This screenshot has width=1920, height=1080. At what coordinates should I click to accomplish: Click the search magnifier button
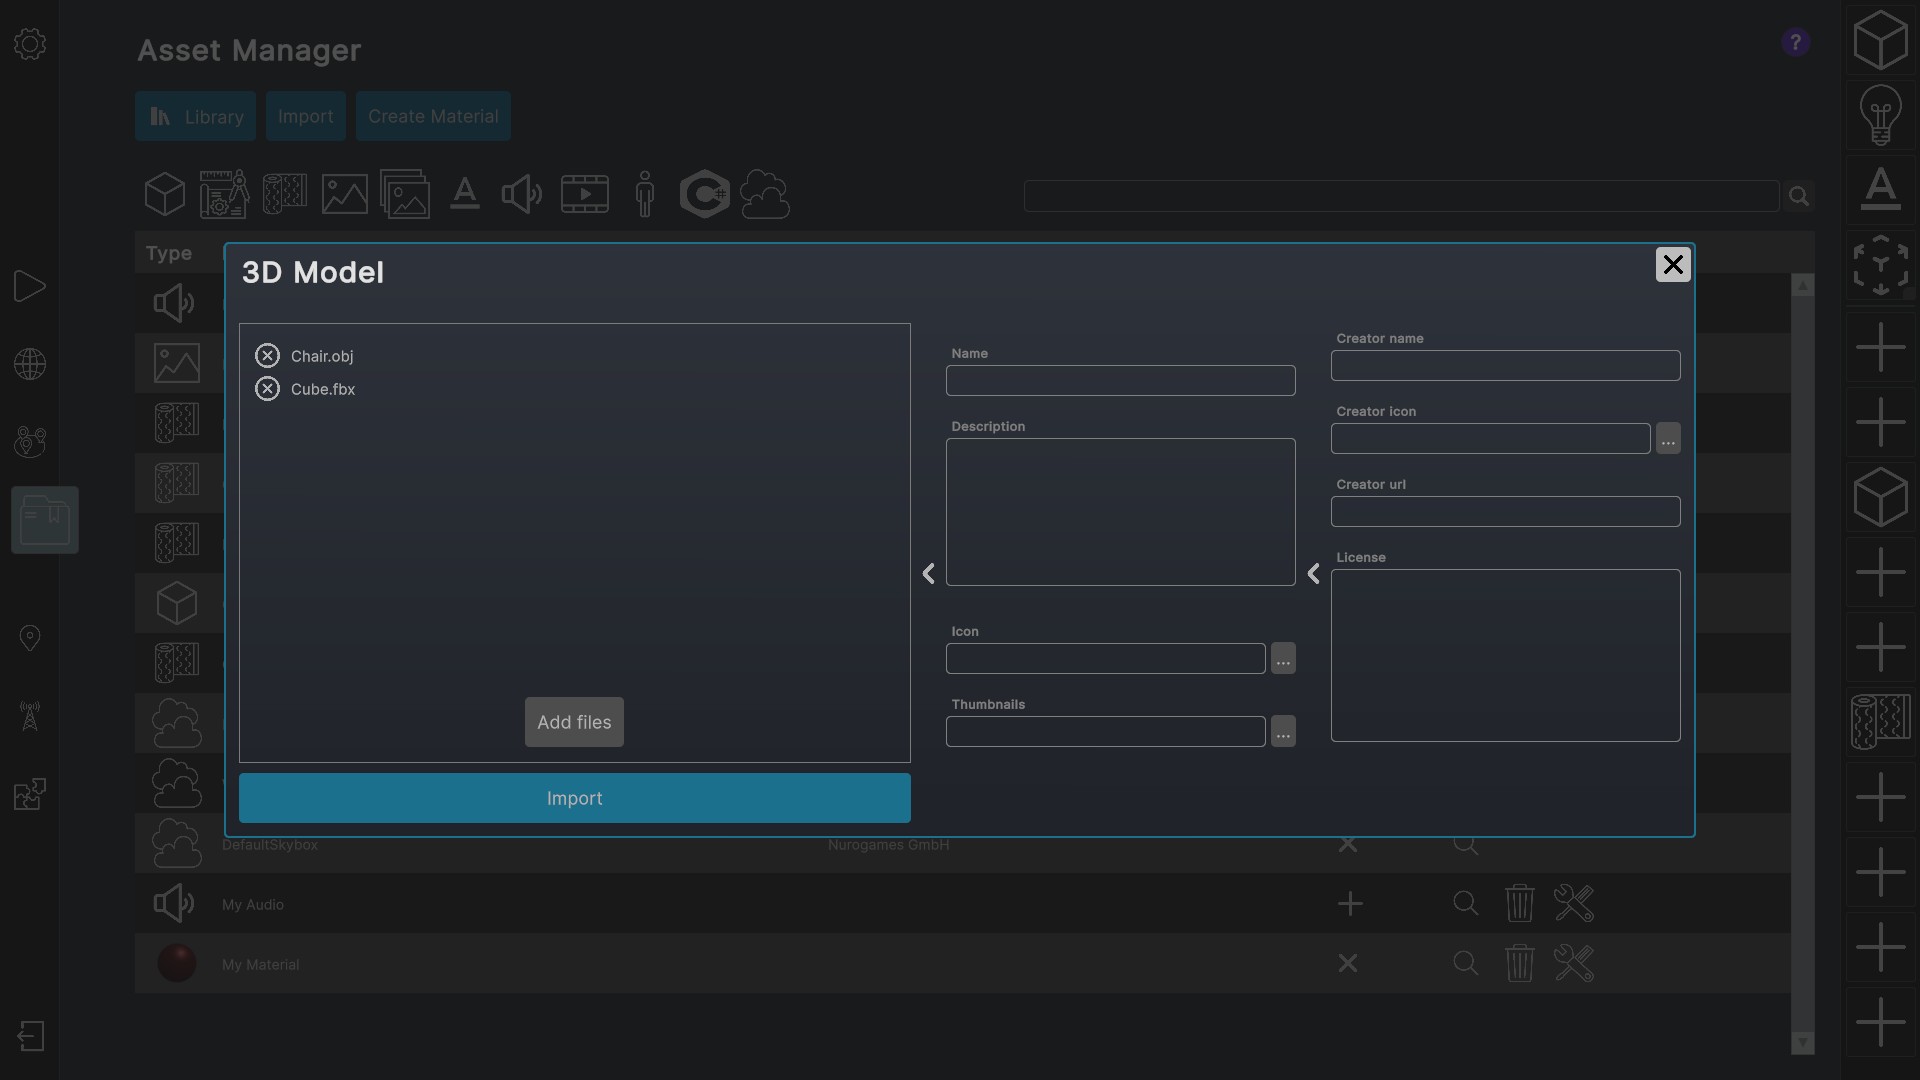[x=1799, y=196]
